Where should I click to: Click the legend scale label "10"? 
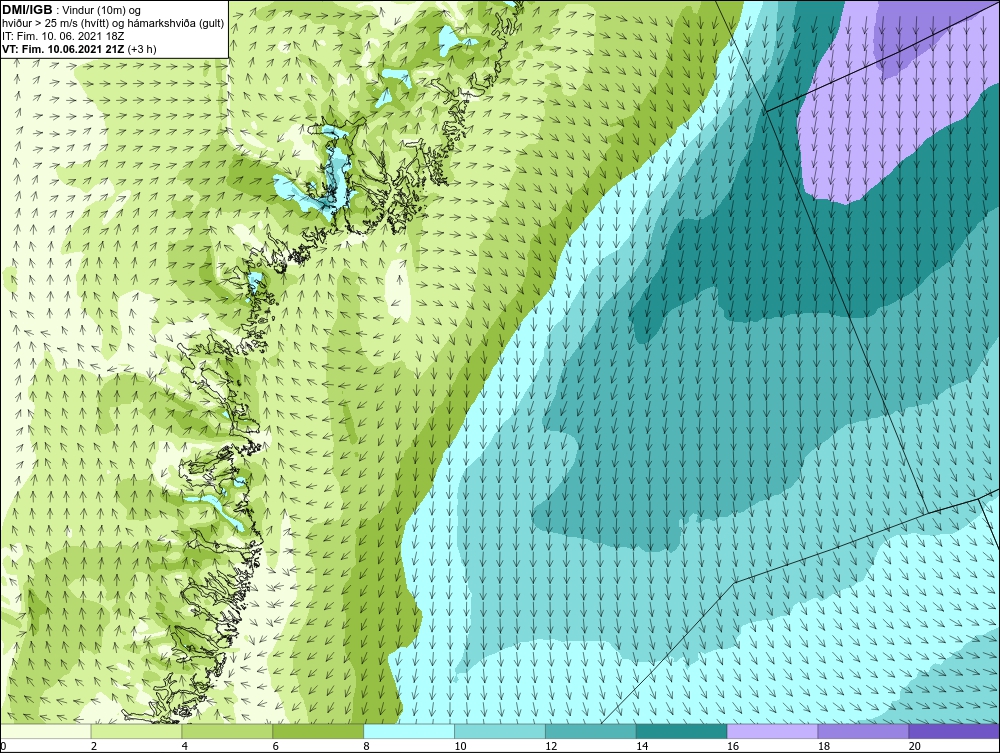(460, 746)
